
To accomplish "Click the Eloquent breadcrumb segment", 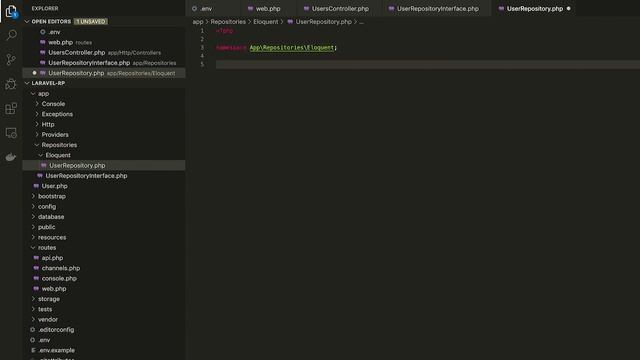I will [x=266, y=22].
